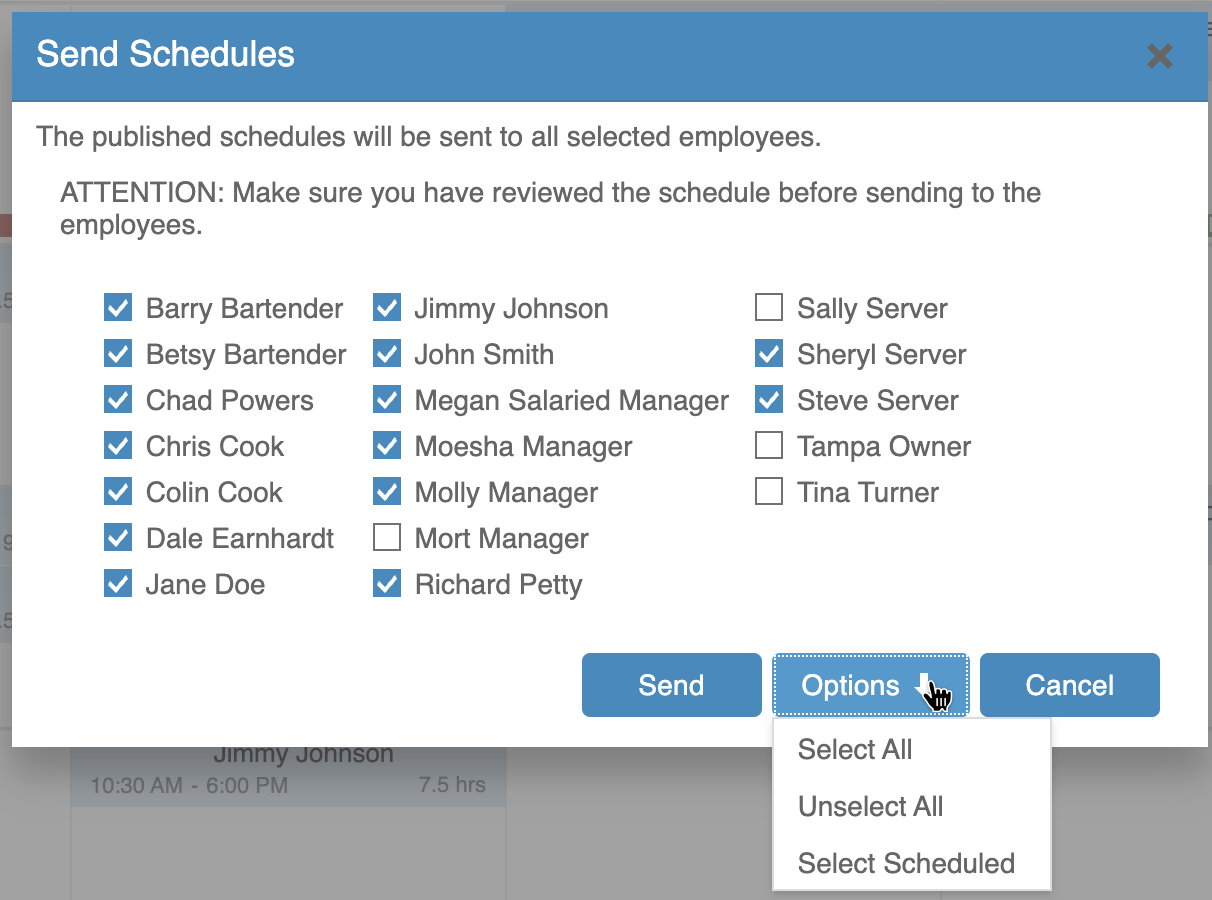Check the Sally Server checkbox
This screenshot has width=1212, height=900.
(768, 308)
